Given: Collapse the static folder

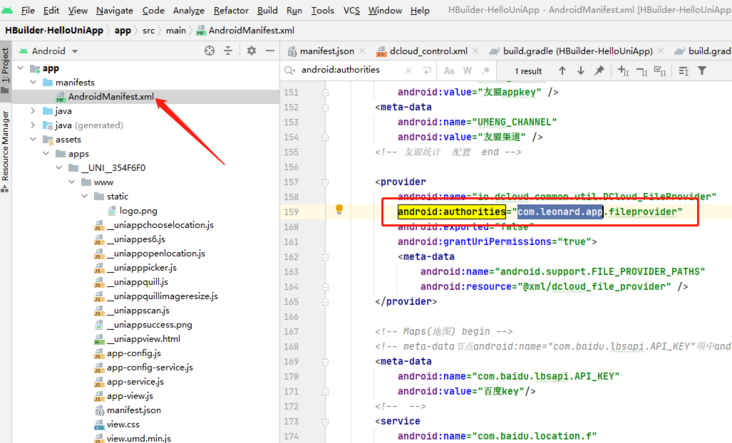Looking at the screenshot, I should click(x=84, y=196).
